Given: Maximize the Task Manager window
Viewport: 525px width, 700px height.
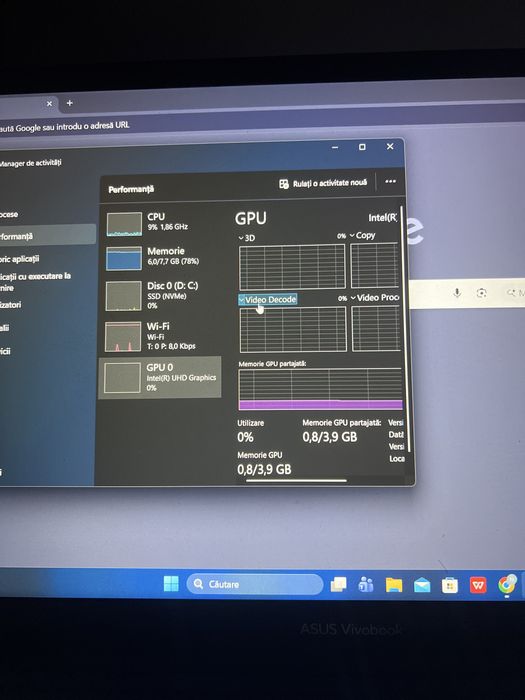Looking at the screenshot, I should (362, 147).
